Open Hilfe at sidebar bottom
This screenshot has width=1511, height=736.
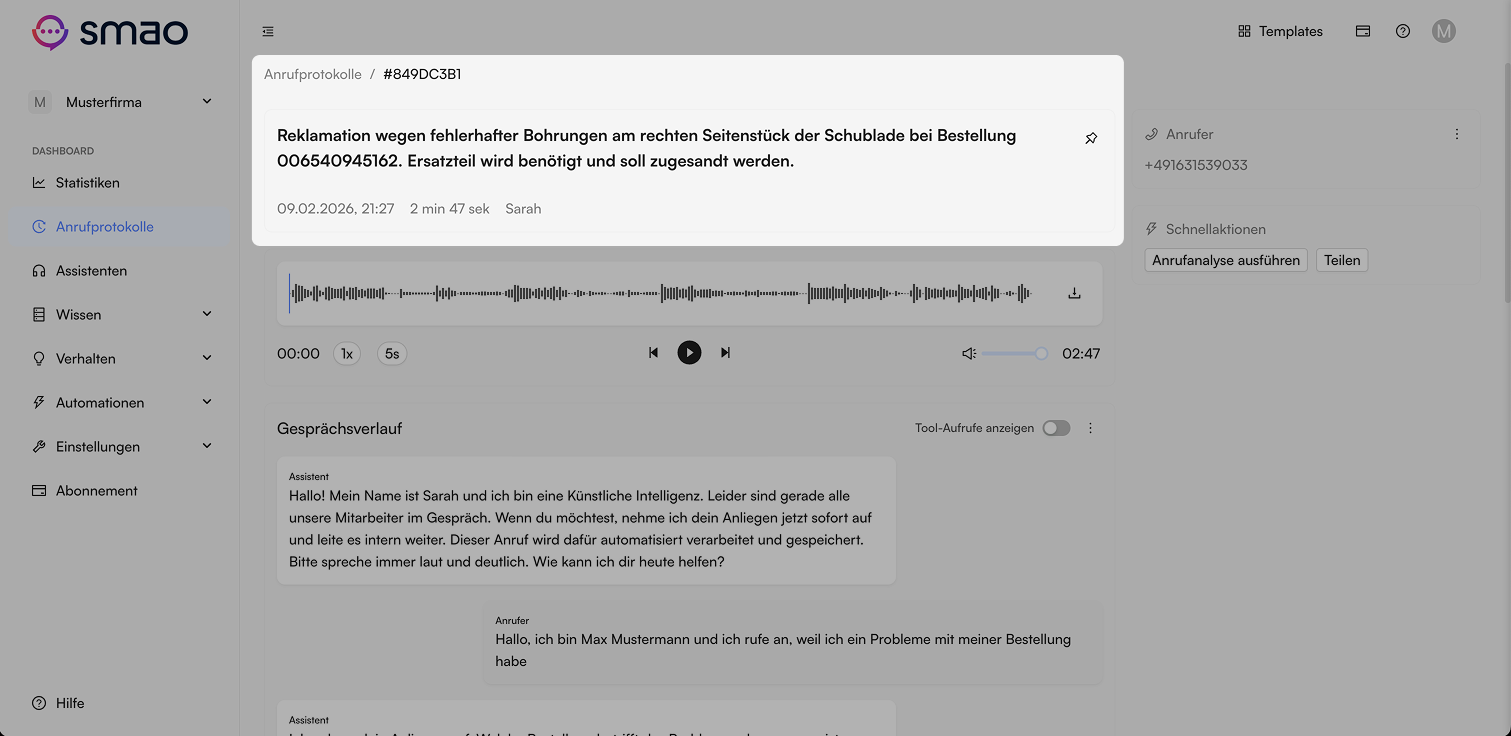pos(58,703)
